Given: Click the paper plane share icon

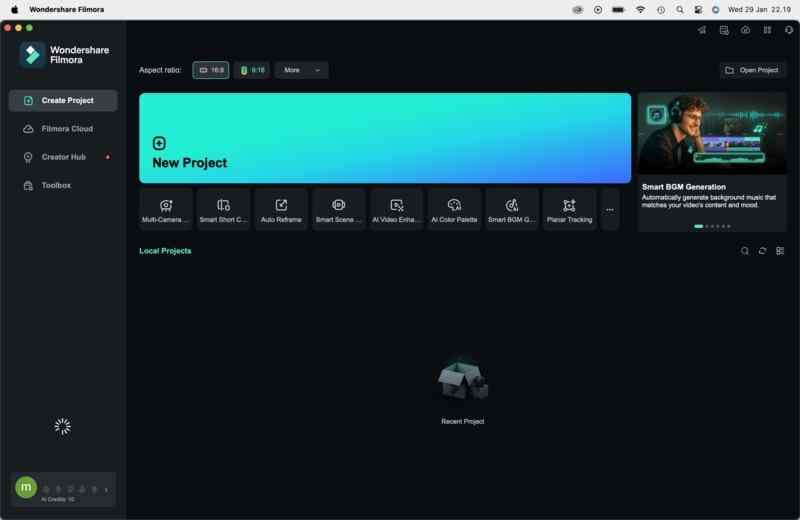Looking at the screenshot, I should point(702,30).
